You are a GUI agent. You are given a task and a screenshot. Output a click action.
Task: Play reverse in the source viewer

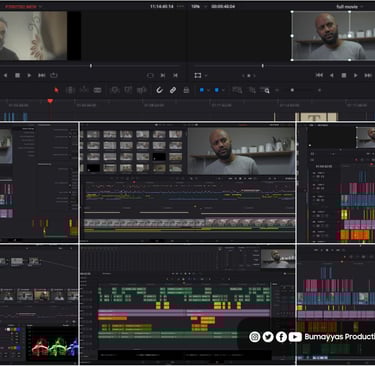pos(5,76)
